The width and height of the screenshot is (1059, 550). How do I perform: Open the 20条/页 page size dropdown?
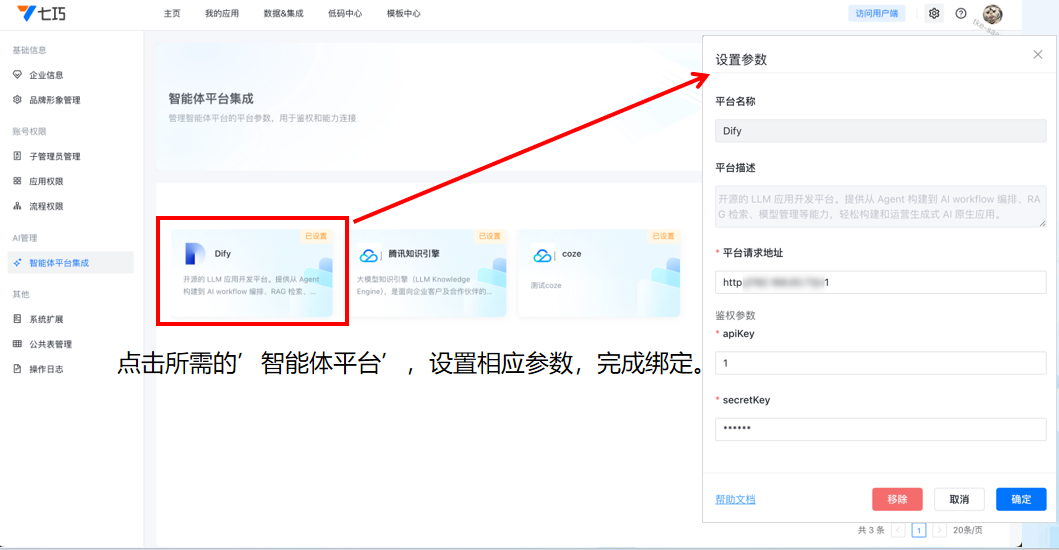968,530
